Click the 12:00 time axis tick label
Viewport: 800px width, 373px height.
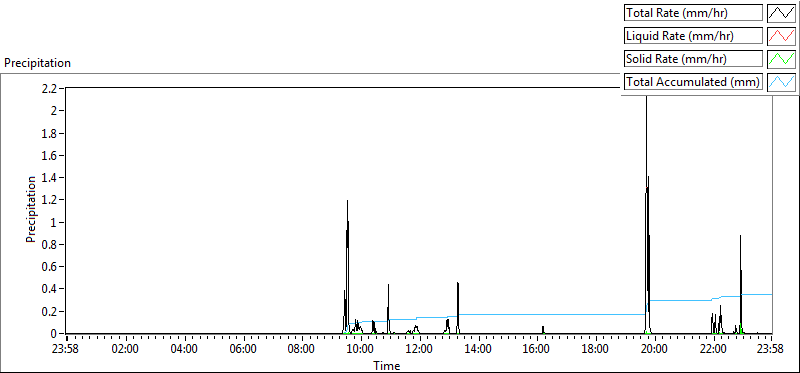click(420, 350)
